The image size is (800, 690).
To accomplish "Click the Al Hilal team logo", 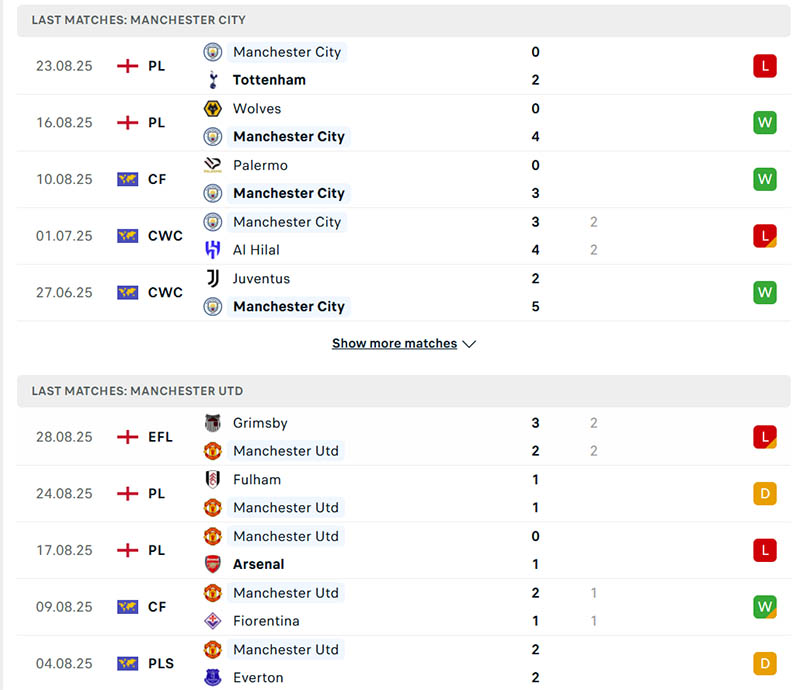I will (213, 250).
